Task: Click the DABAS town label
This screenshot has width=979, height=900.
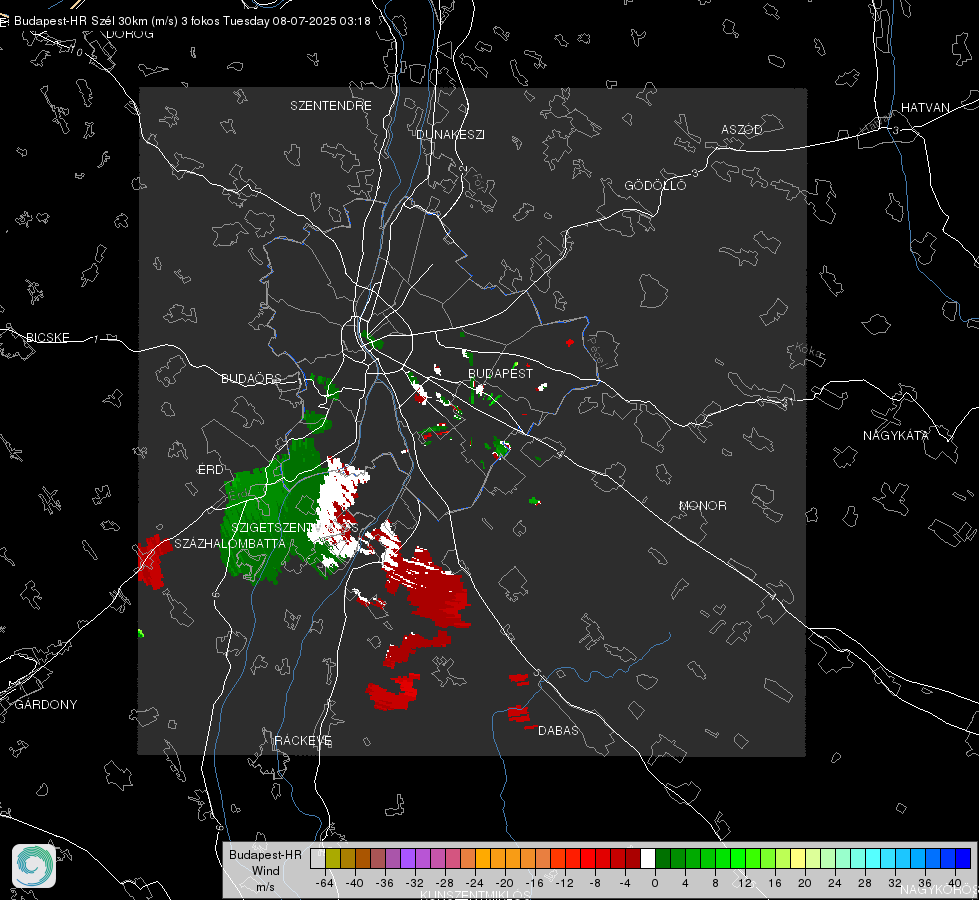Action: pyautogui.click(x=558, y=730)
